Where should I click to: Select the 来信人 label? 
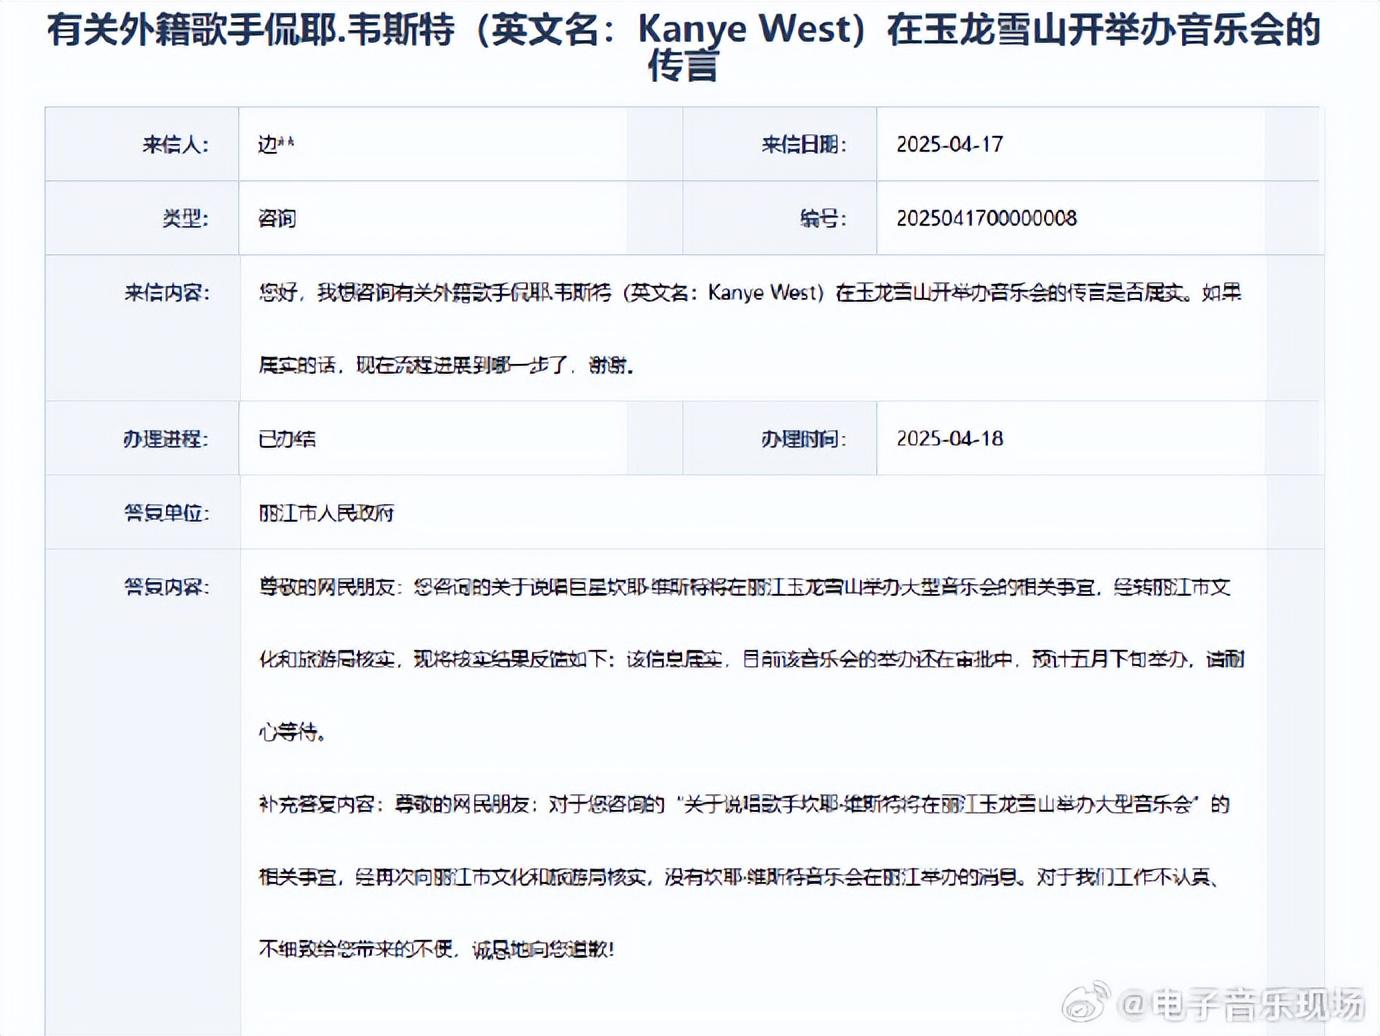(176, 145)
